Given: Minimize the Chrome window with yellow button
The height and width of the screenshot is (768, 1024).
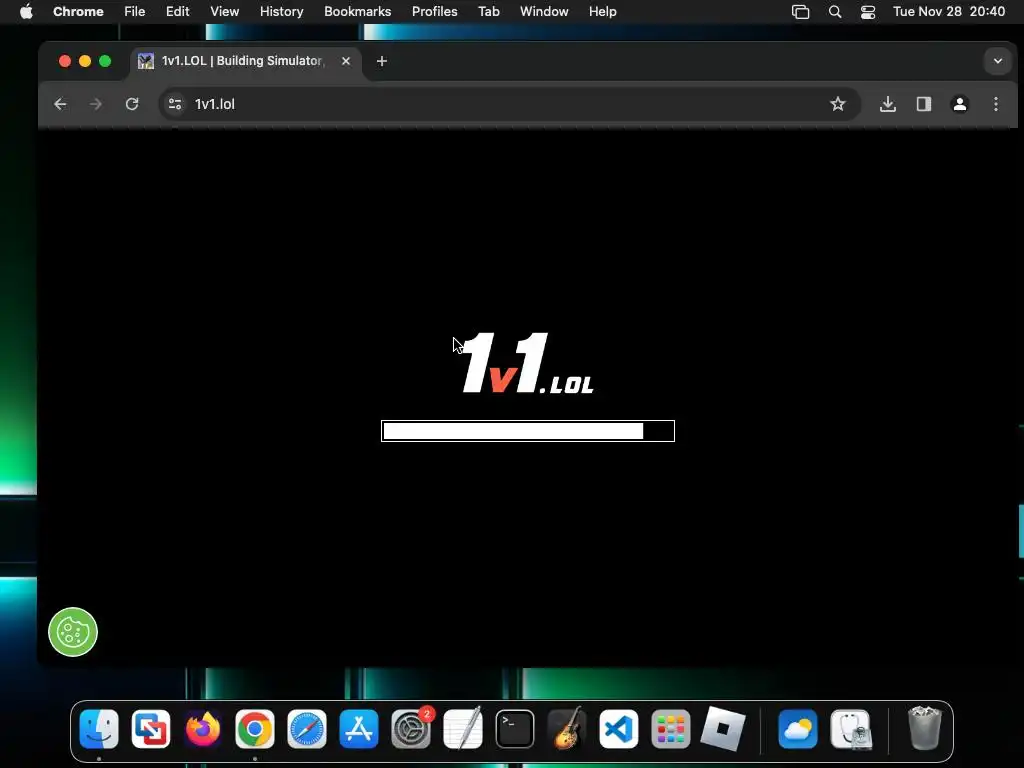Looking at the screenshot, I should pyautogui.click(x=85, y=61).
